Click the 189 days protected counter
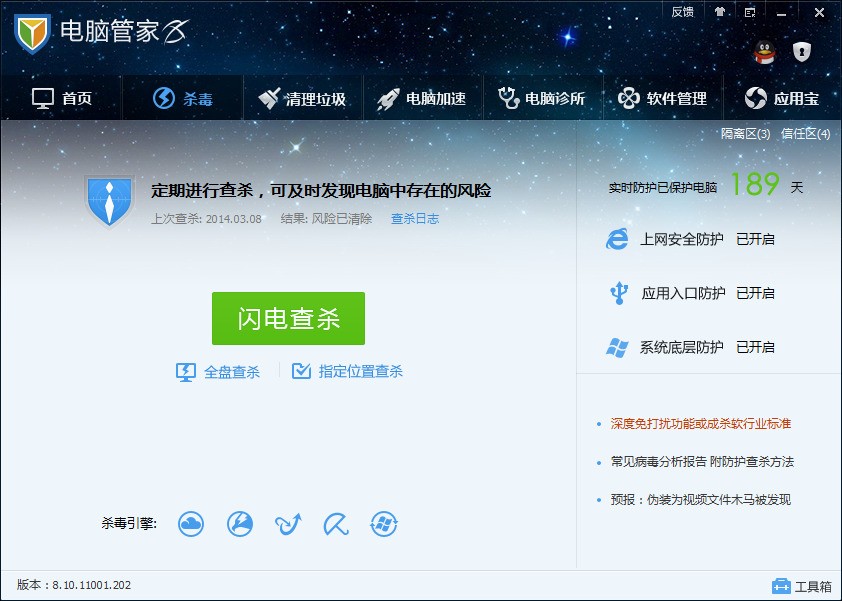842x601 pixels. [x=755, y=184]
